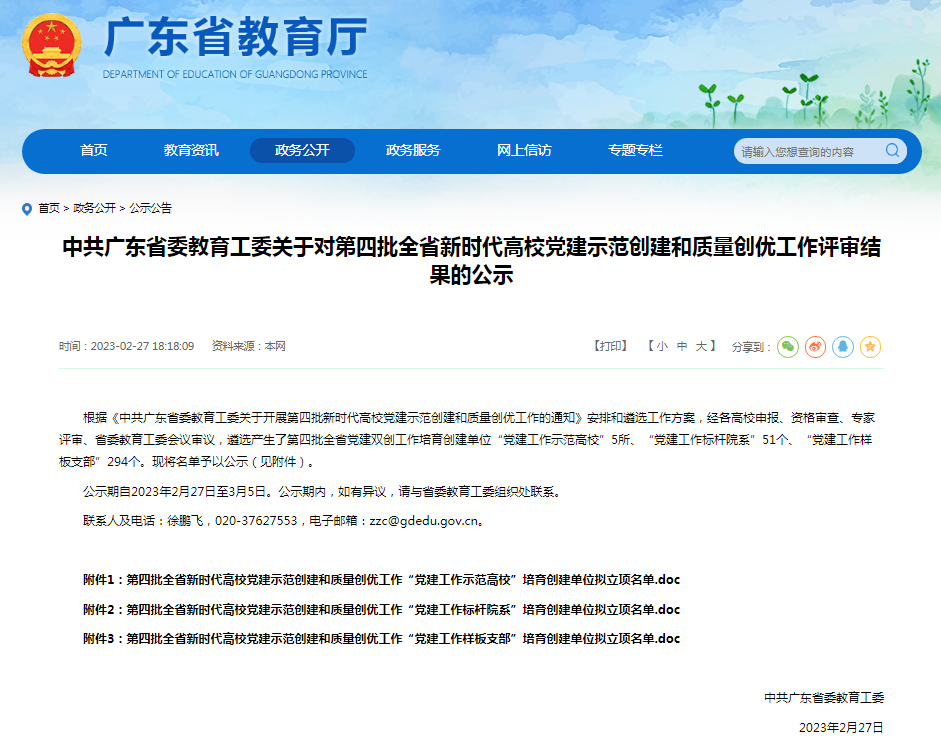
Task: Share the article to WeChat
Action: tap(788, 346)
